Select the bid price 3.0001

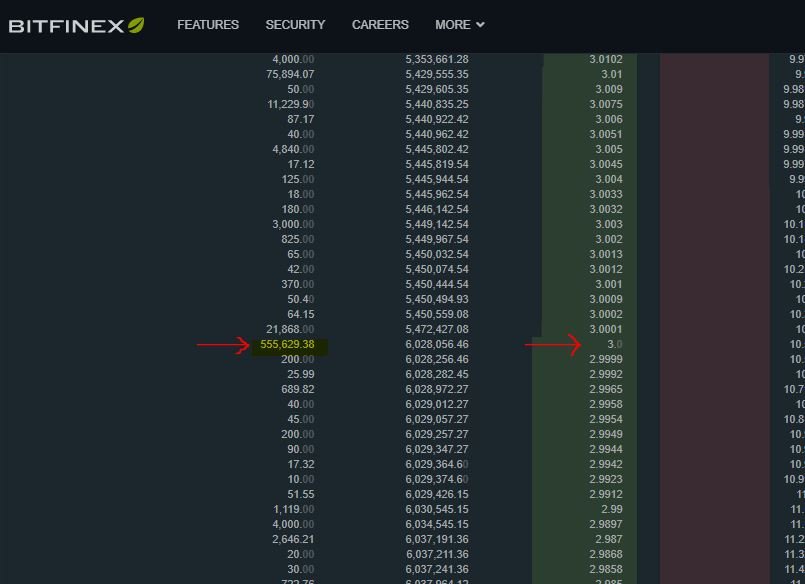606,329
